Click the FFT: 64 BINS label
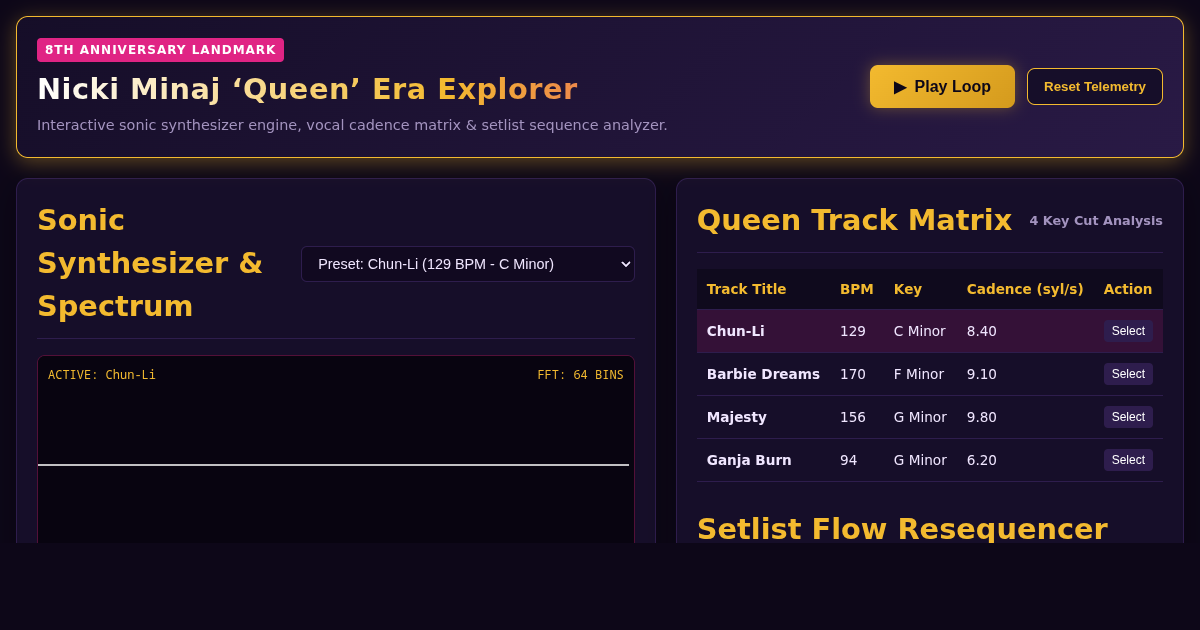 click(580, 375)
